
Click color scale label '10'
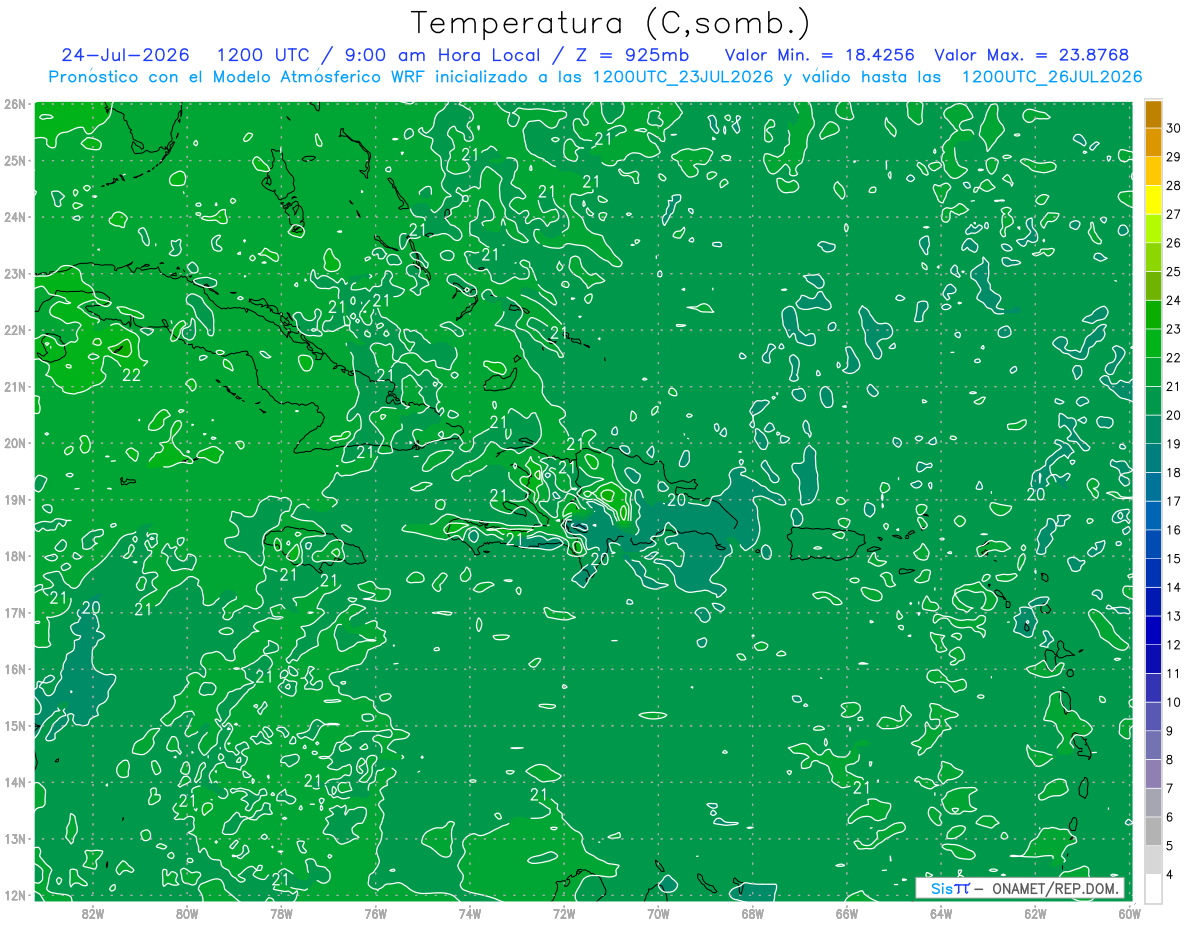(x=1174, y=703)
